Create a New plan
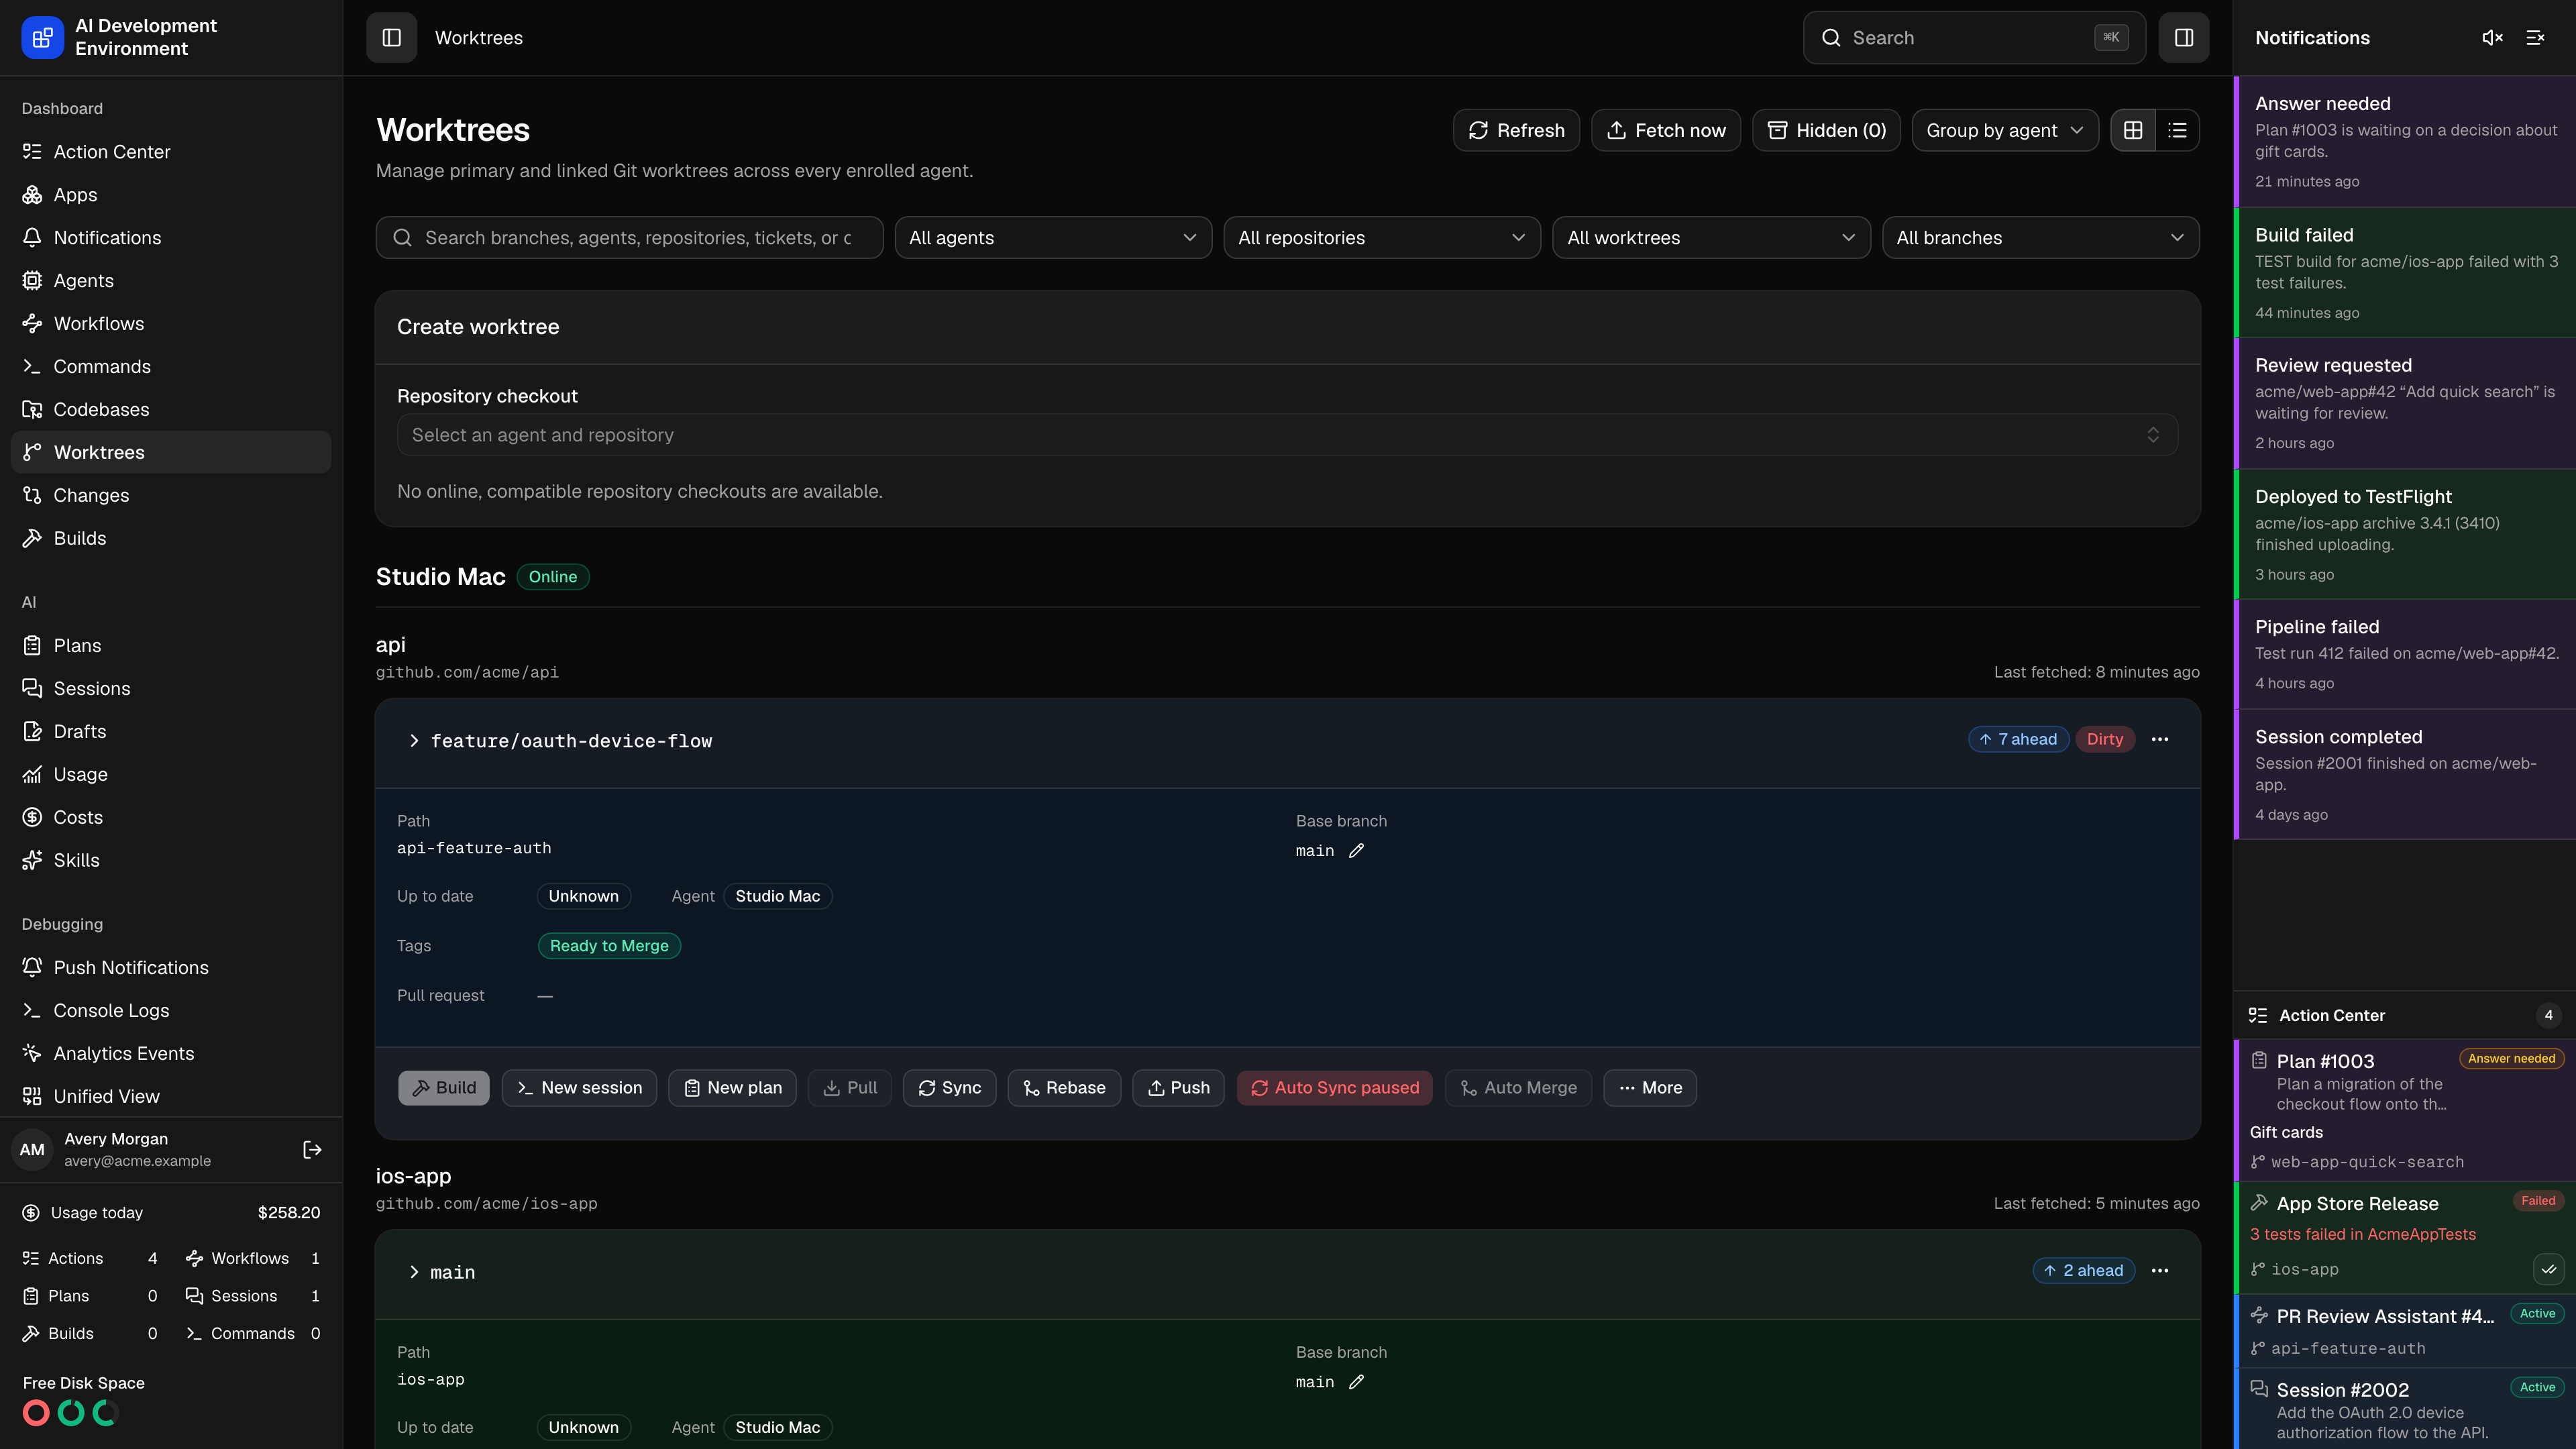 [x=732, y=1088]
